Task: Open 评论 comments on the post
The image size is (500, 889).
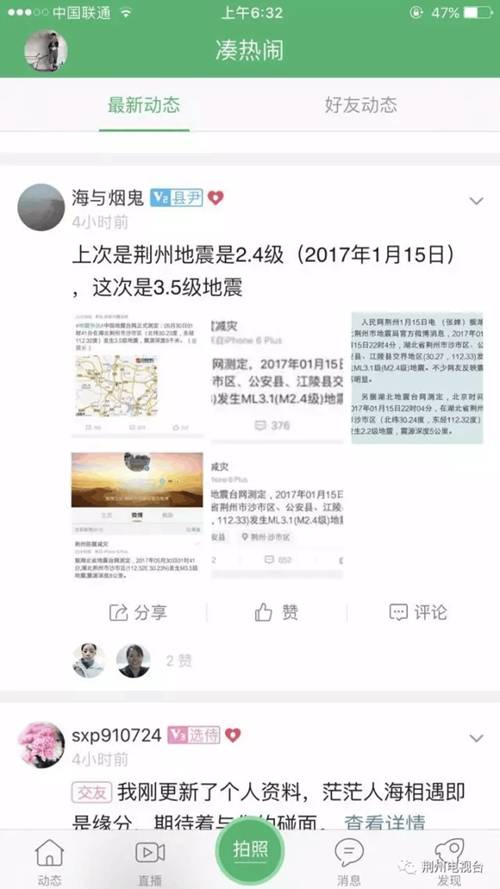Action: [418, 612]
